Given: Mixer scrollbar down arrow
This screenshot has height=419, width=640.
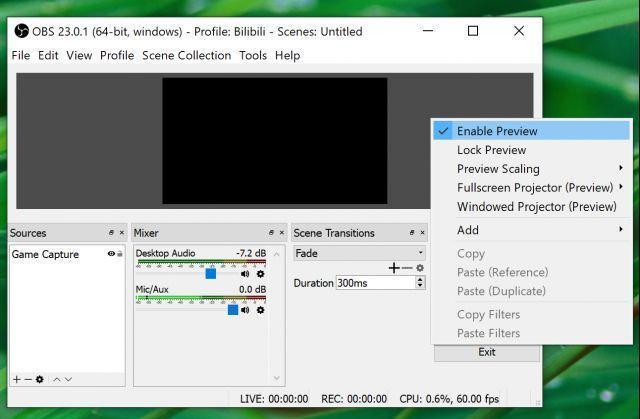Looking at the screenshot, I should [277, 378].
